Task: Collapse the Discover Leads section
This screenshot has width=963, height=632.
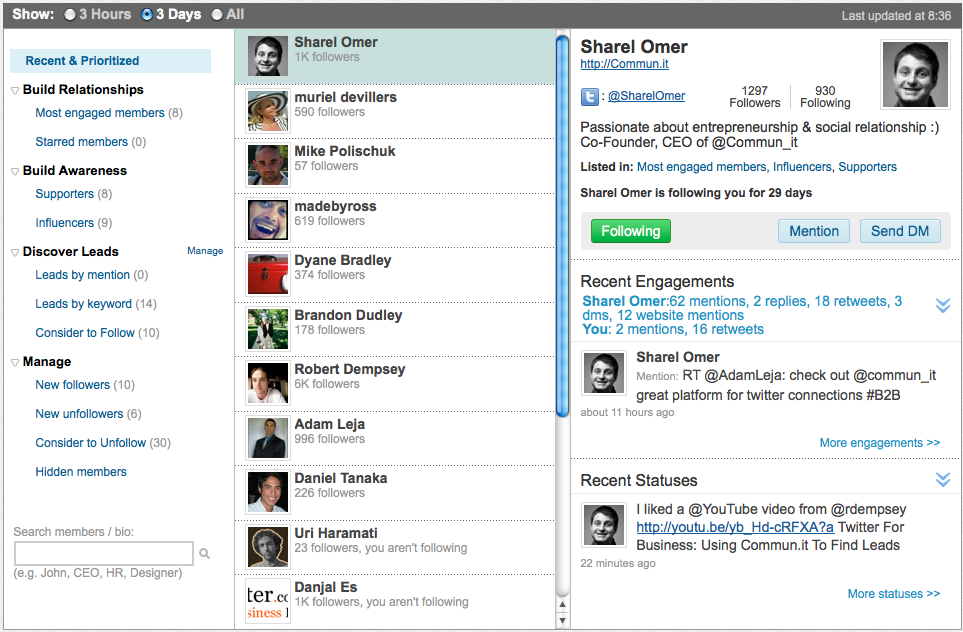Action: coord(15,252)
